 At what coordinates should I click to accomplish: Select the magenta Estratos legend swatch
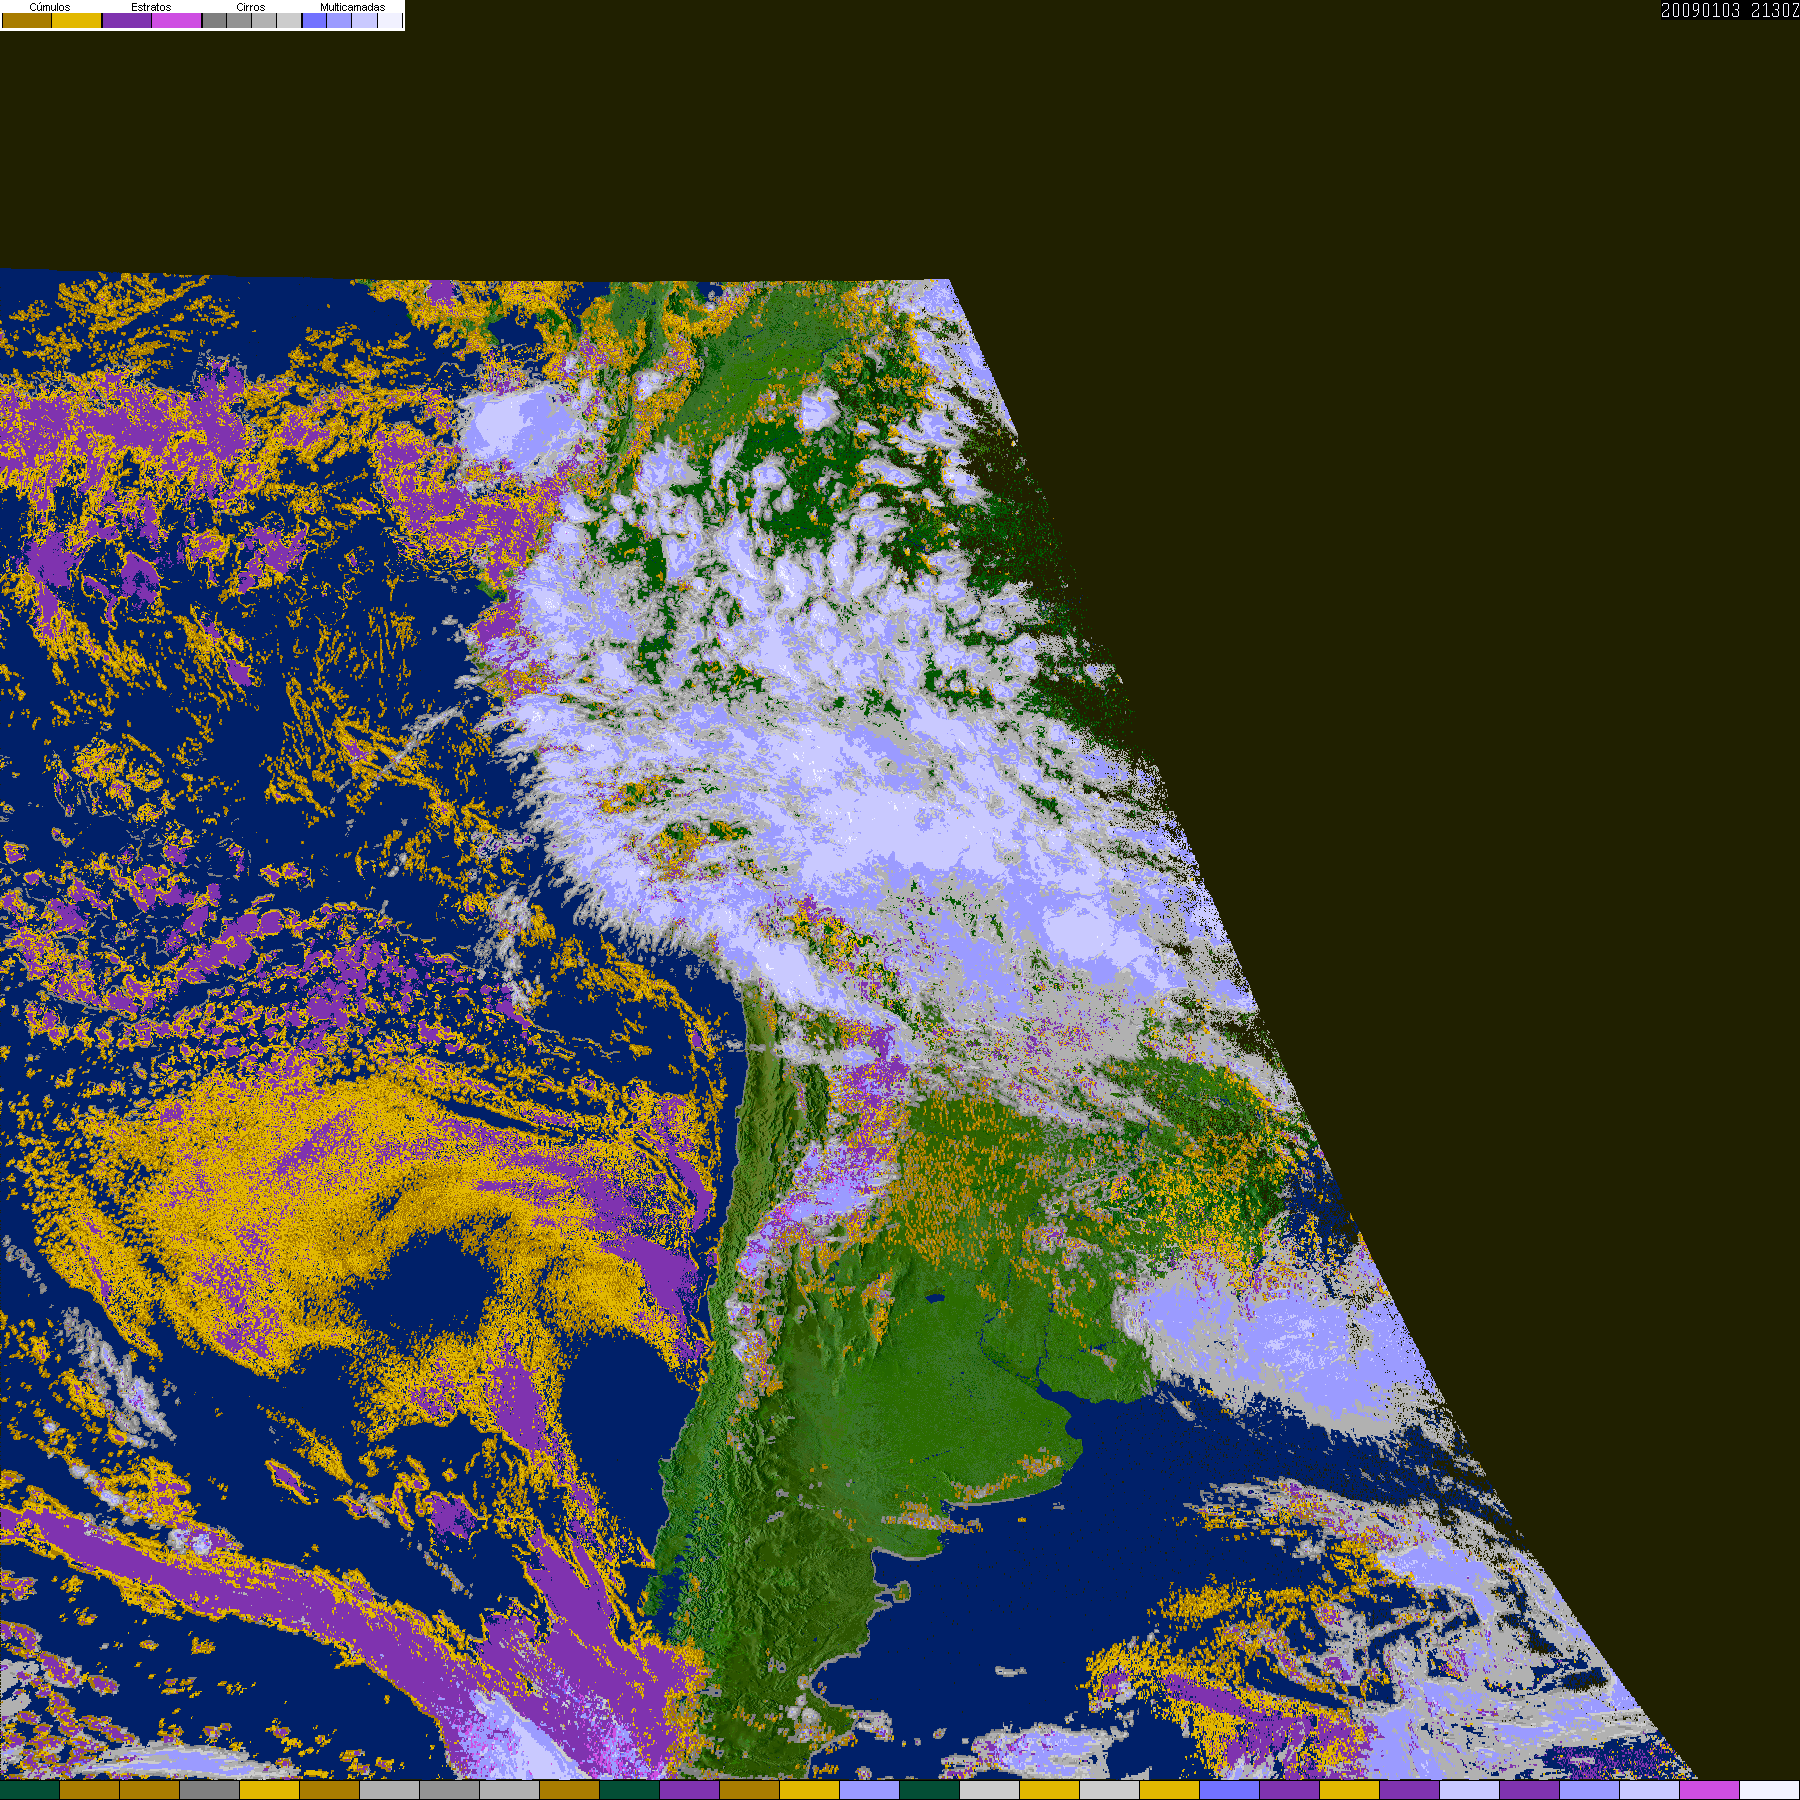176,20
